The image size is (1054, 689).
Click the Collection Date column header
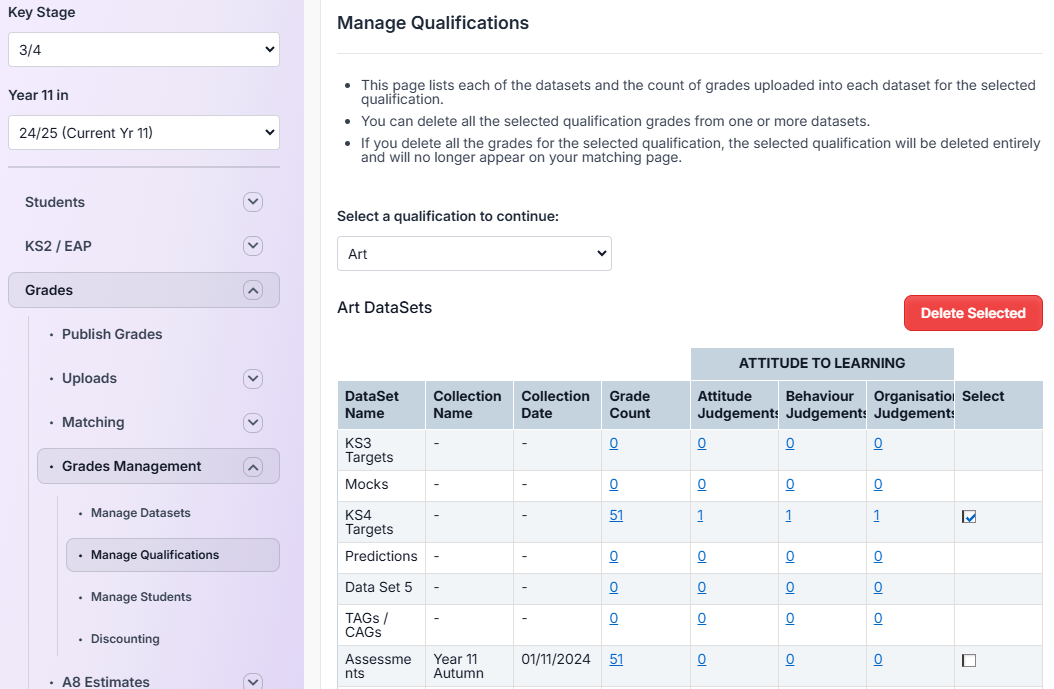click(x=557, y=405)
